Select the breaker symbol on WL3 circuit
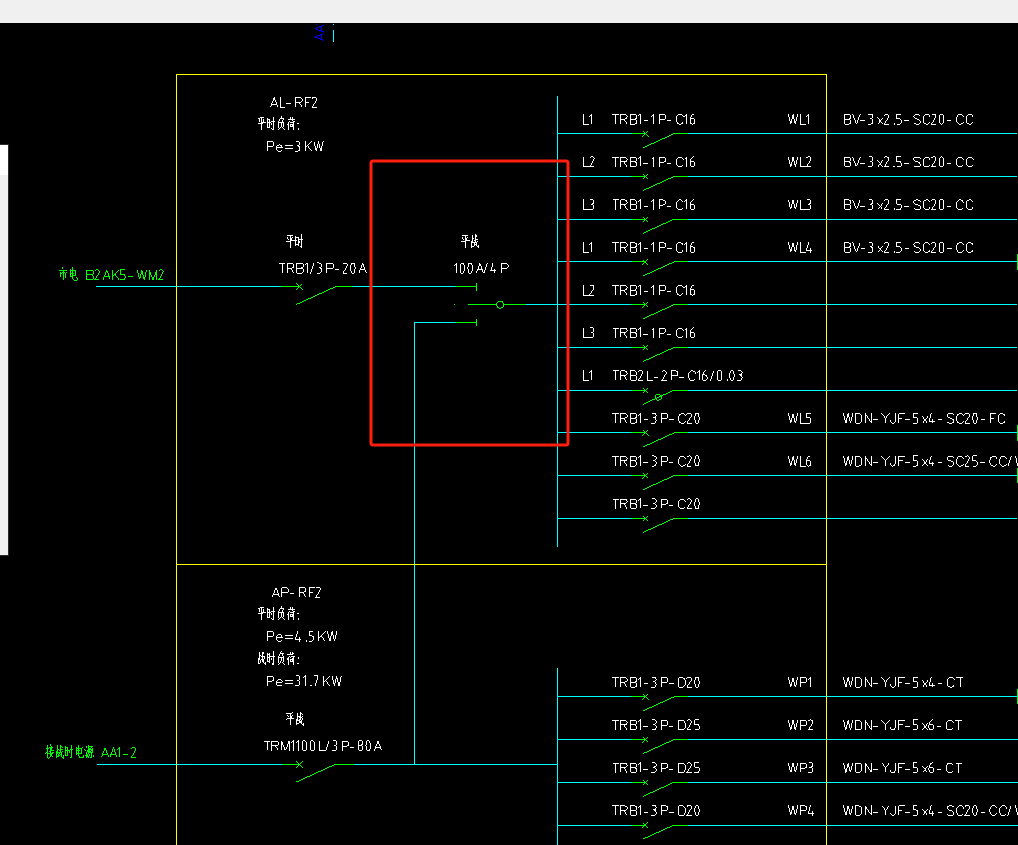1018x845 pixels. pyautogui.click(x=658, y=225)
